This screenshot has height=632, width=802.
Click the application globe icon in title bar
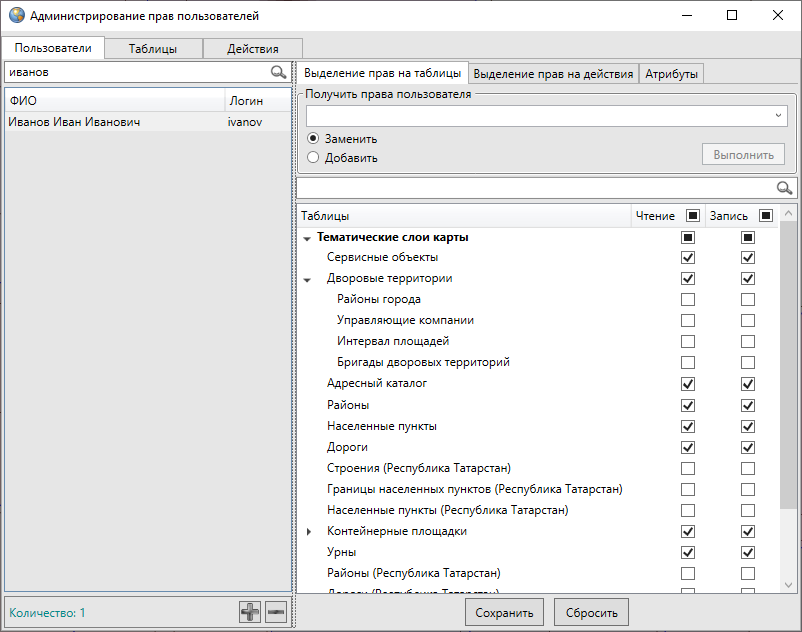point(16,16)
